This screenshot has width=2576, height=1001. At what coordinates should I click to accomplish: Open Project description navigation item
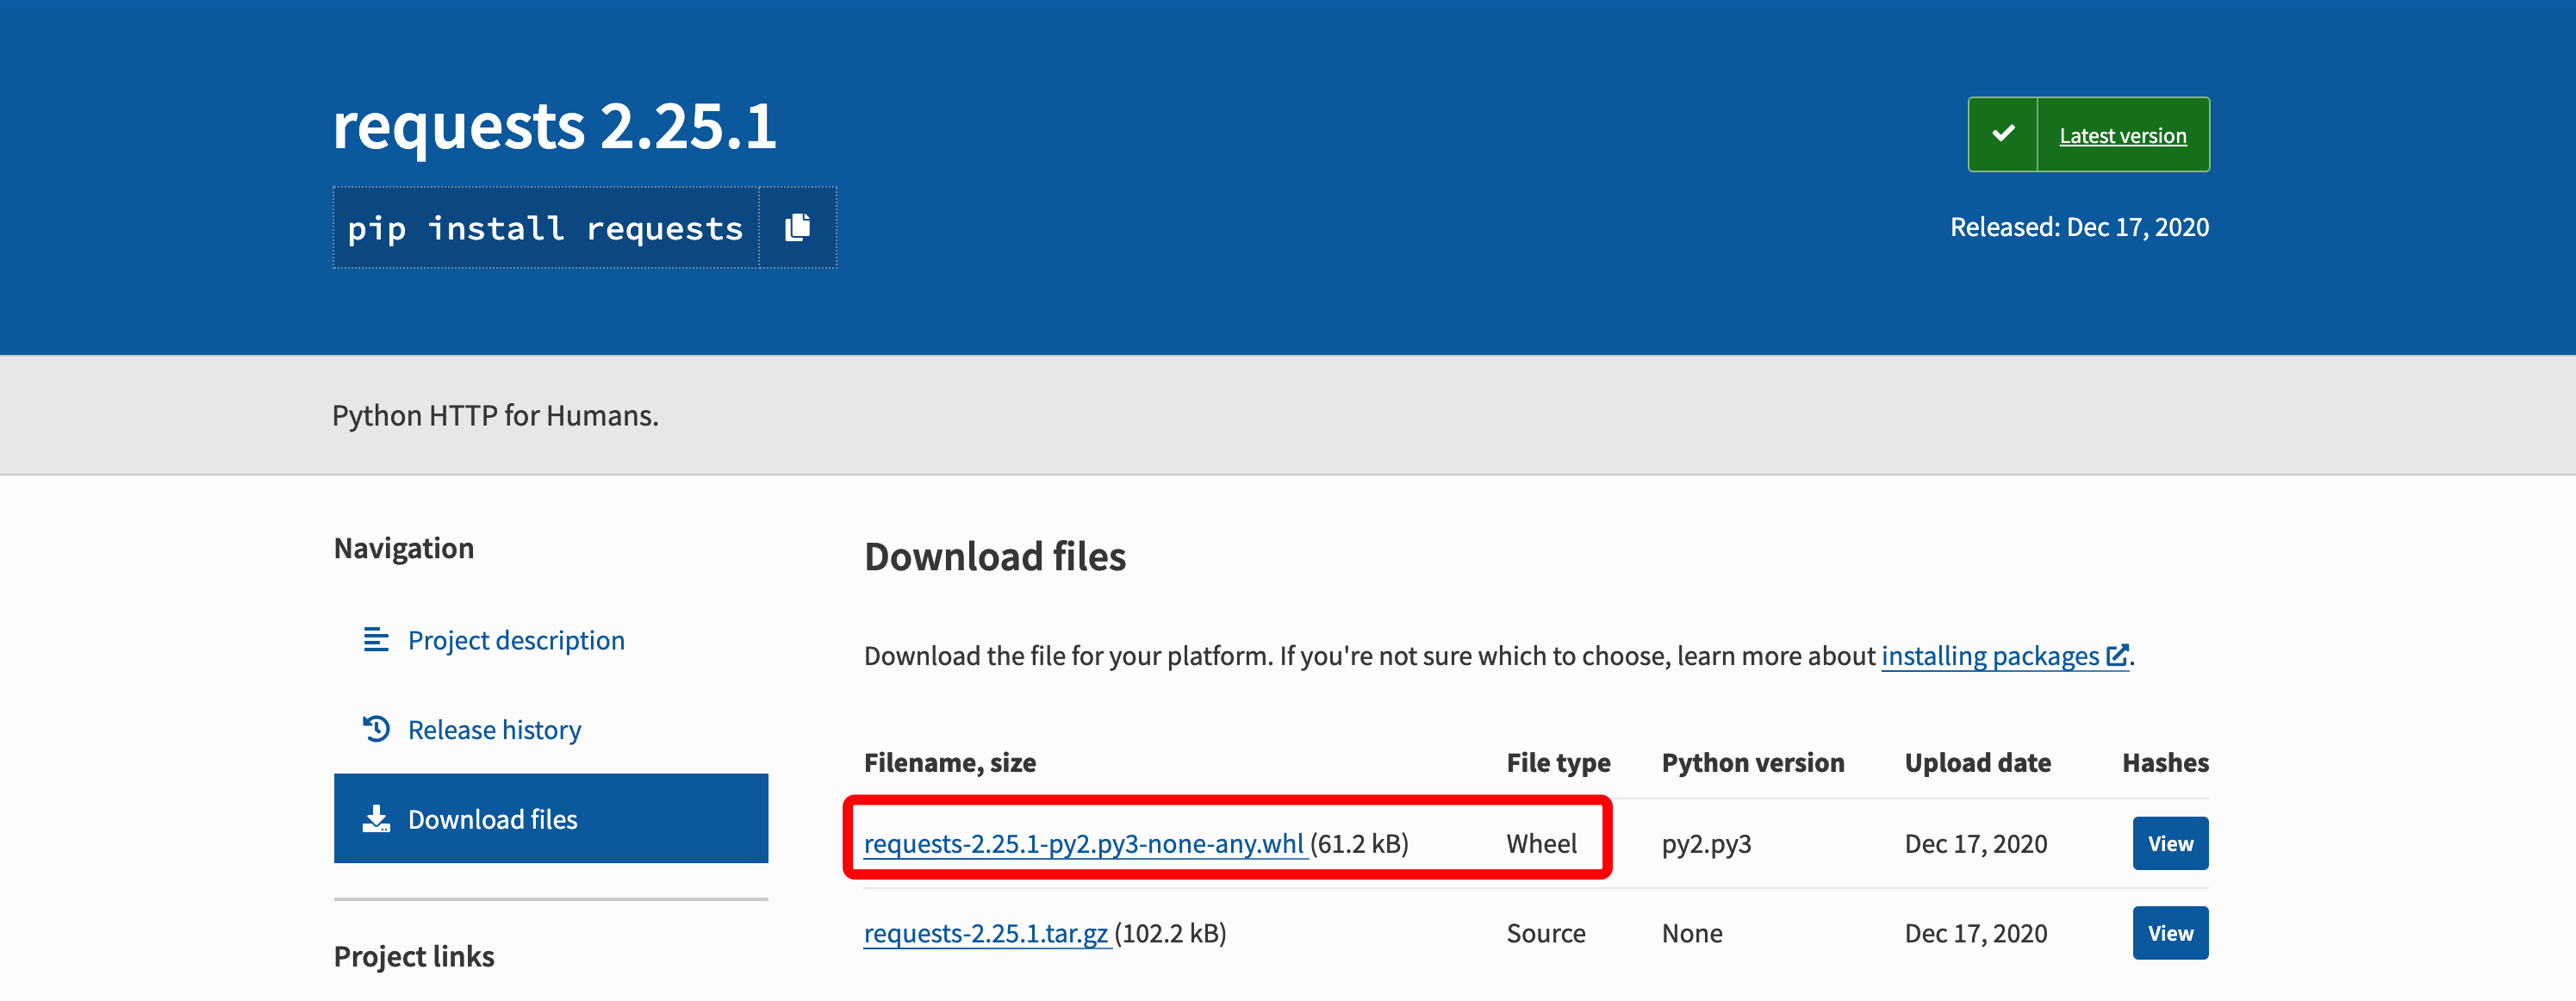516,640
